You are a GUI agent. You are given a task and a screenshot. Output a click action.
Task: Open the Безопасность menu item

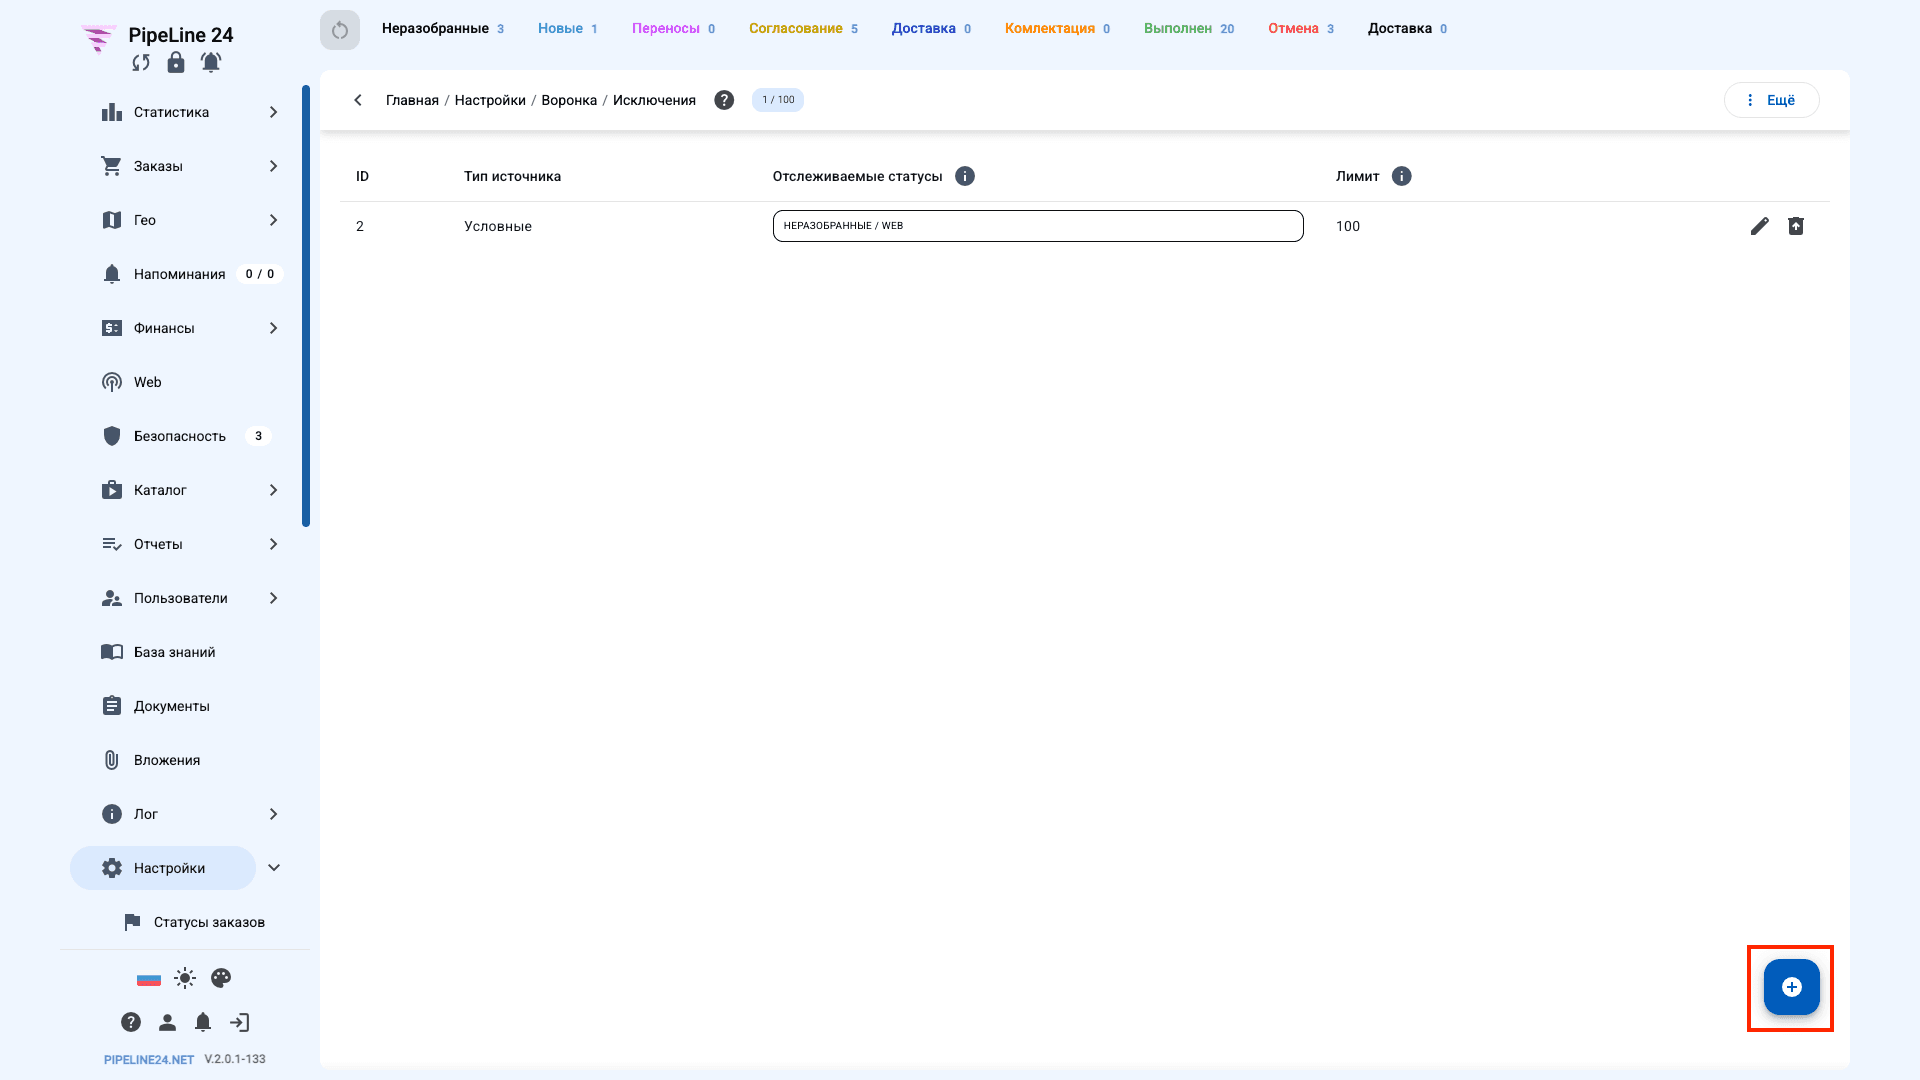pyautogui.click(x=180, y=436)
